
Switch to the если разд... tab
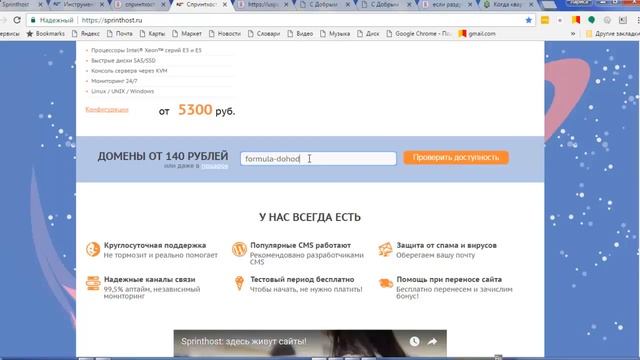(447, 4)
